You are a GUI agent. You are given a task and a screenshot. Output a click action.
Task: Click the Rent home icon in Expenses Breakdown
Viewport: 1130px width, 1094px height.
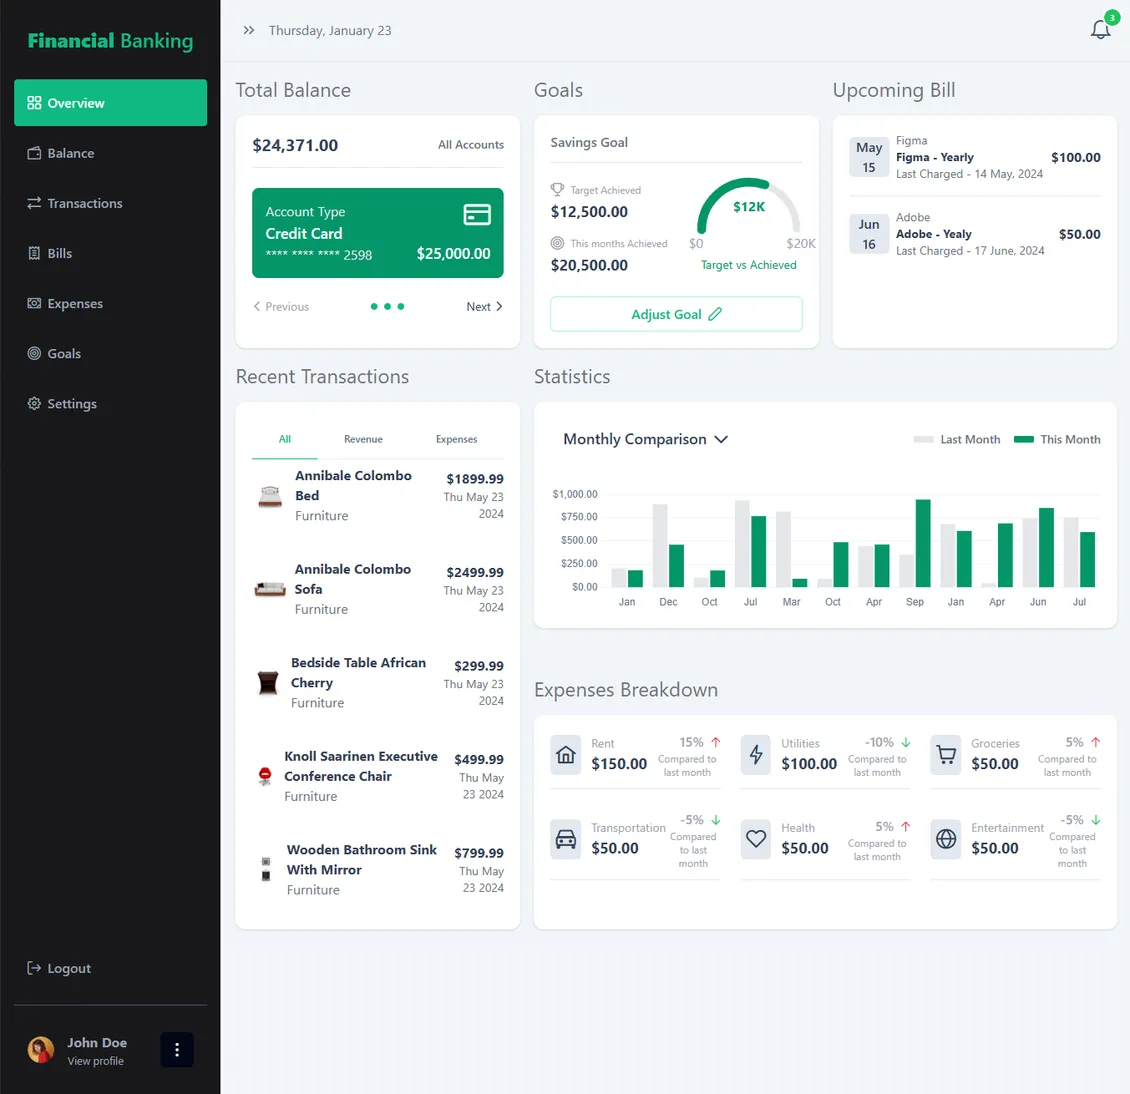(565, 755)
